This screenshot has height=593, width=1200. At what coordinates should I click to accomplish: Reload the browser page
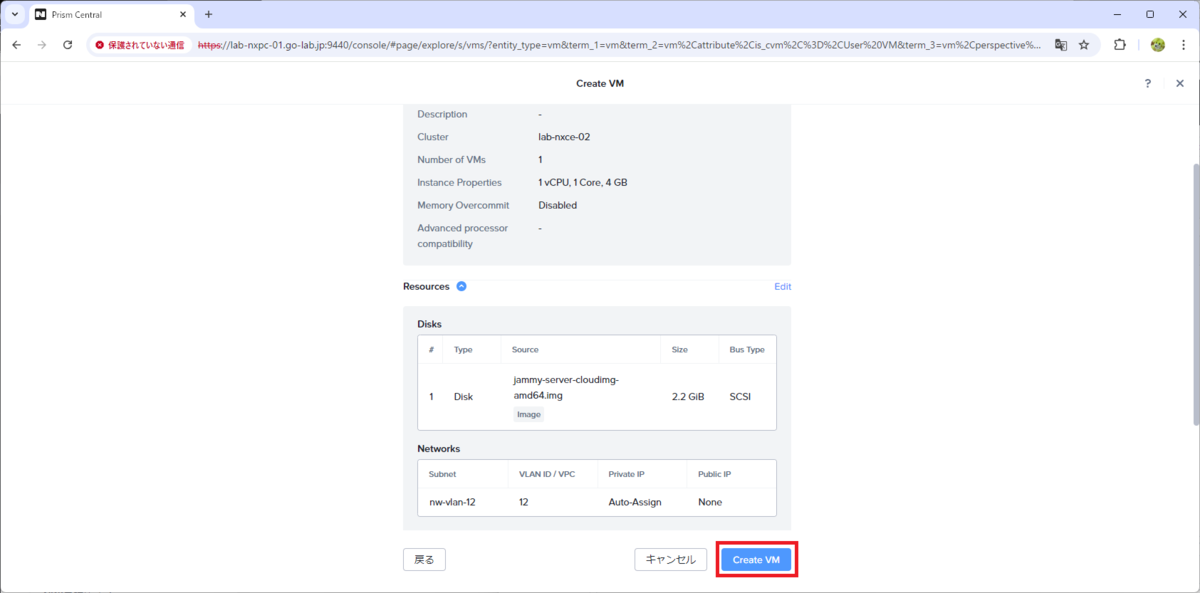pos(68,45)
